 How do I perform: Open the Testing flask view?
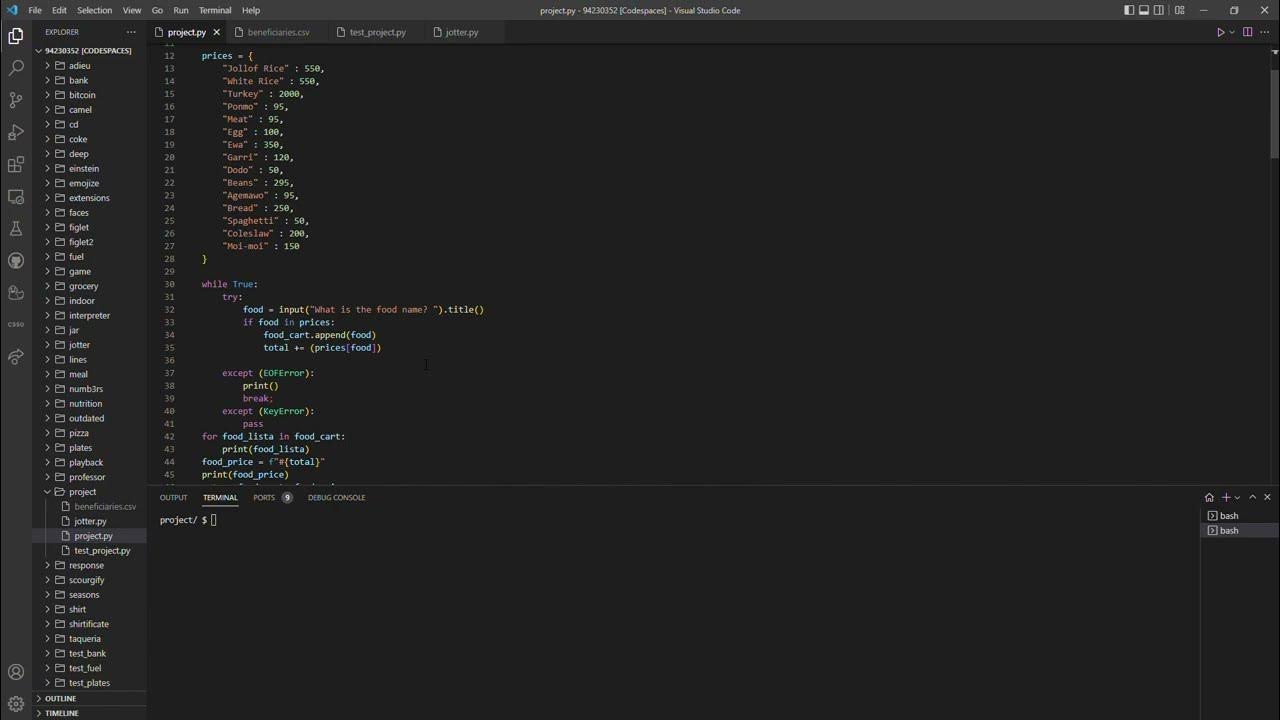pyautogui.click(x=16, y=228)
